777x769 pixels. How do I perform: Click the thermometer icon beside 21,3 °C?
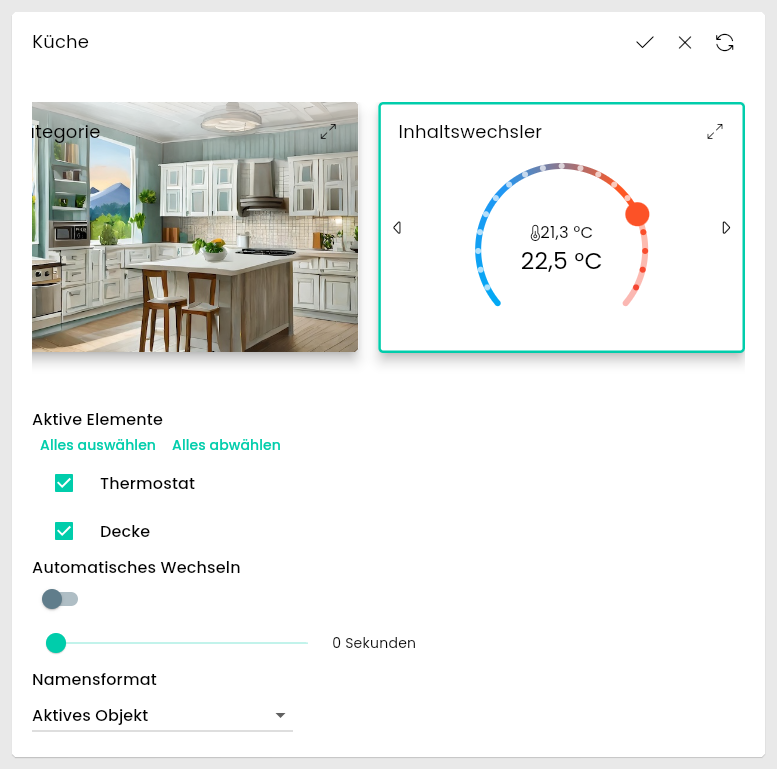535,234
